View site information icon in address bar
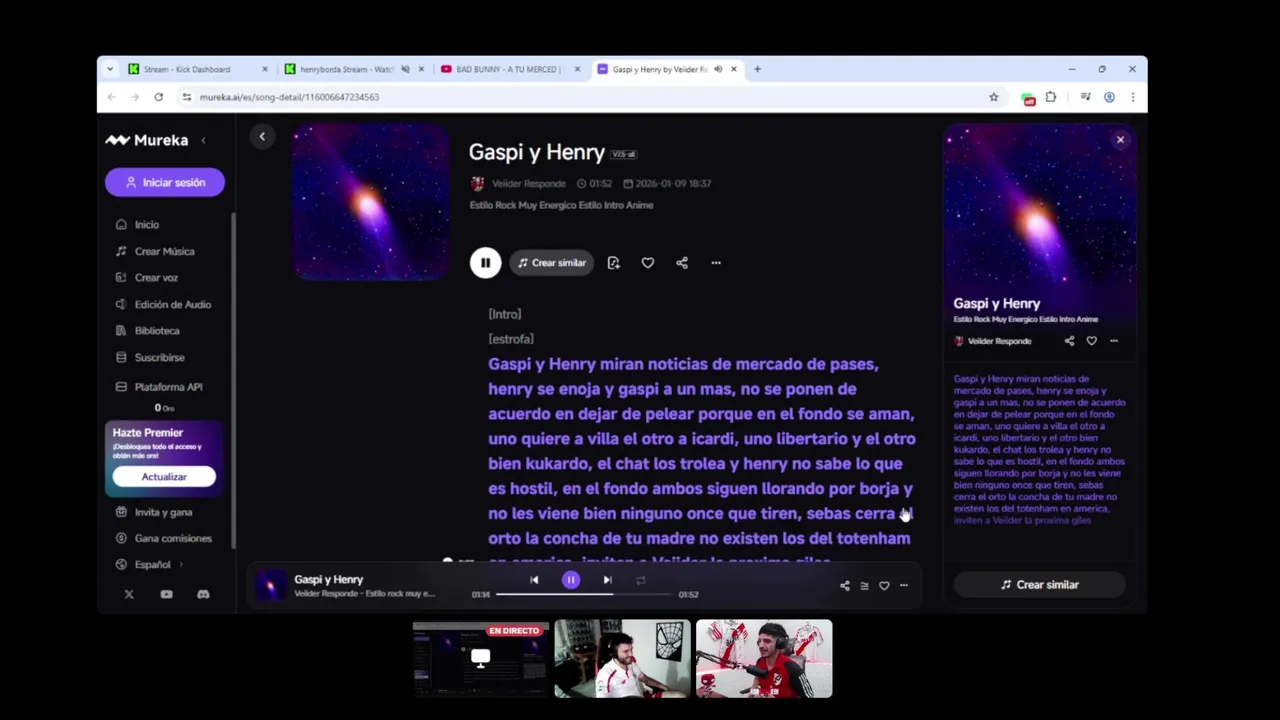 tap(186, 97)
